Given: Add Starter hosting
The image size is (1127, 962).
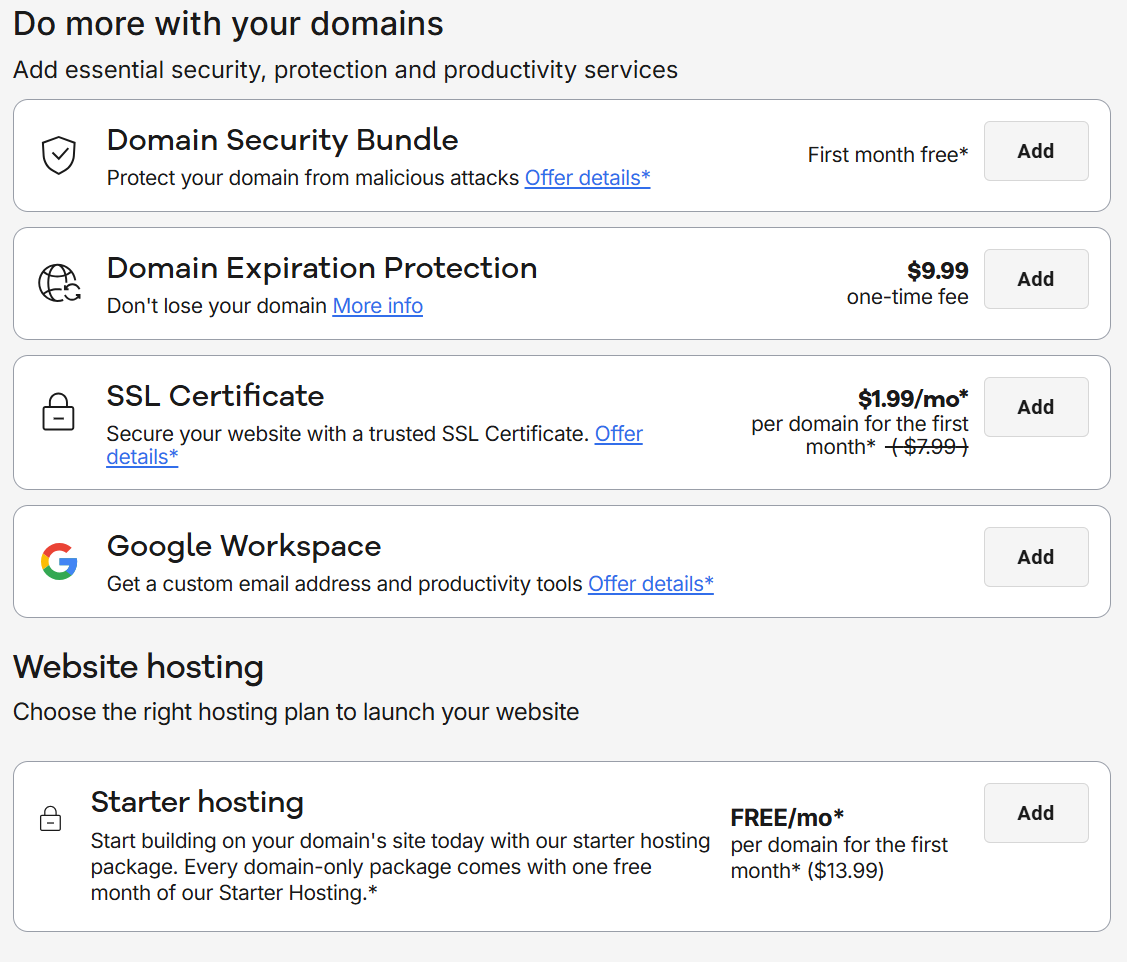Looking at the screenshot, I should [1036, 813].
